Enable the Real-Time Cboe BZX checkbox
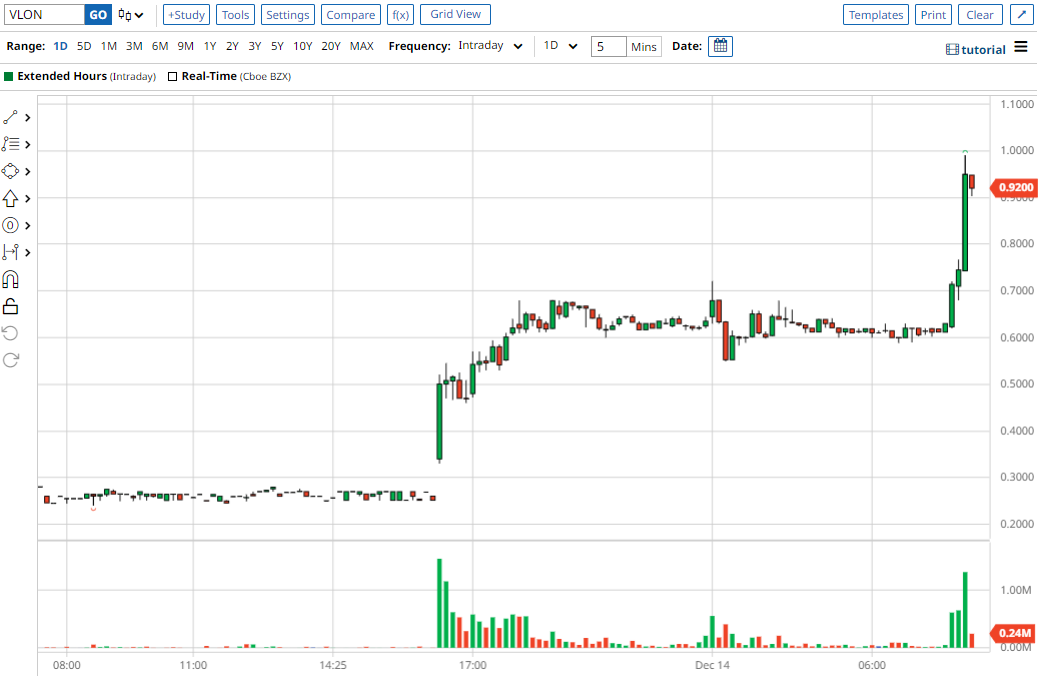The width and height of the screenshot is (1047, 687). [173, 76]
